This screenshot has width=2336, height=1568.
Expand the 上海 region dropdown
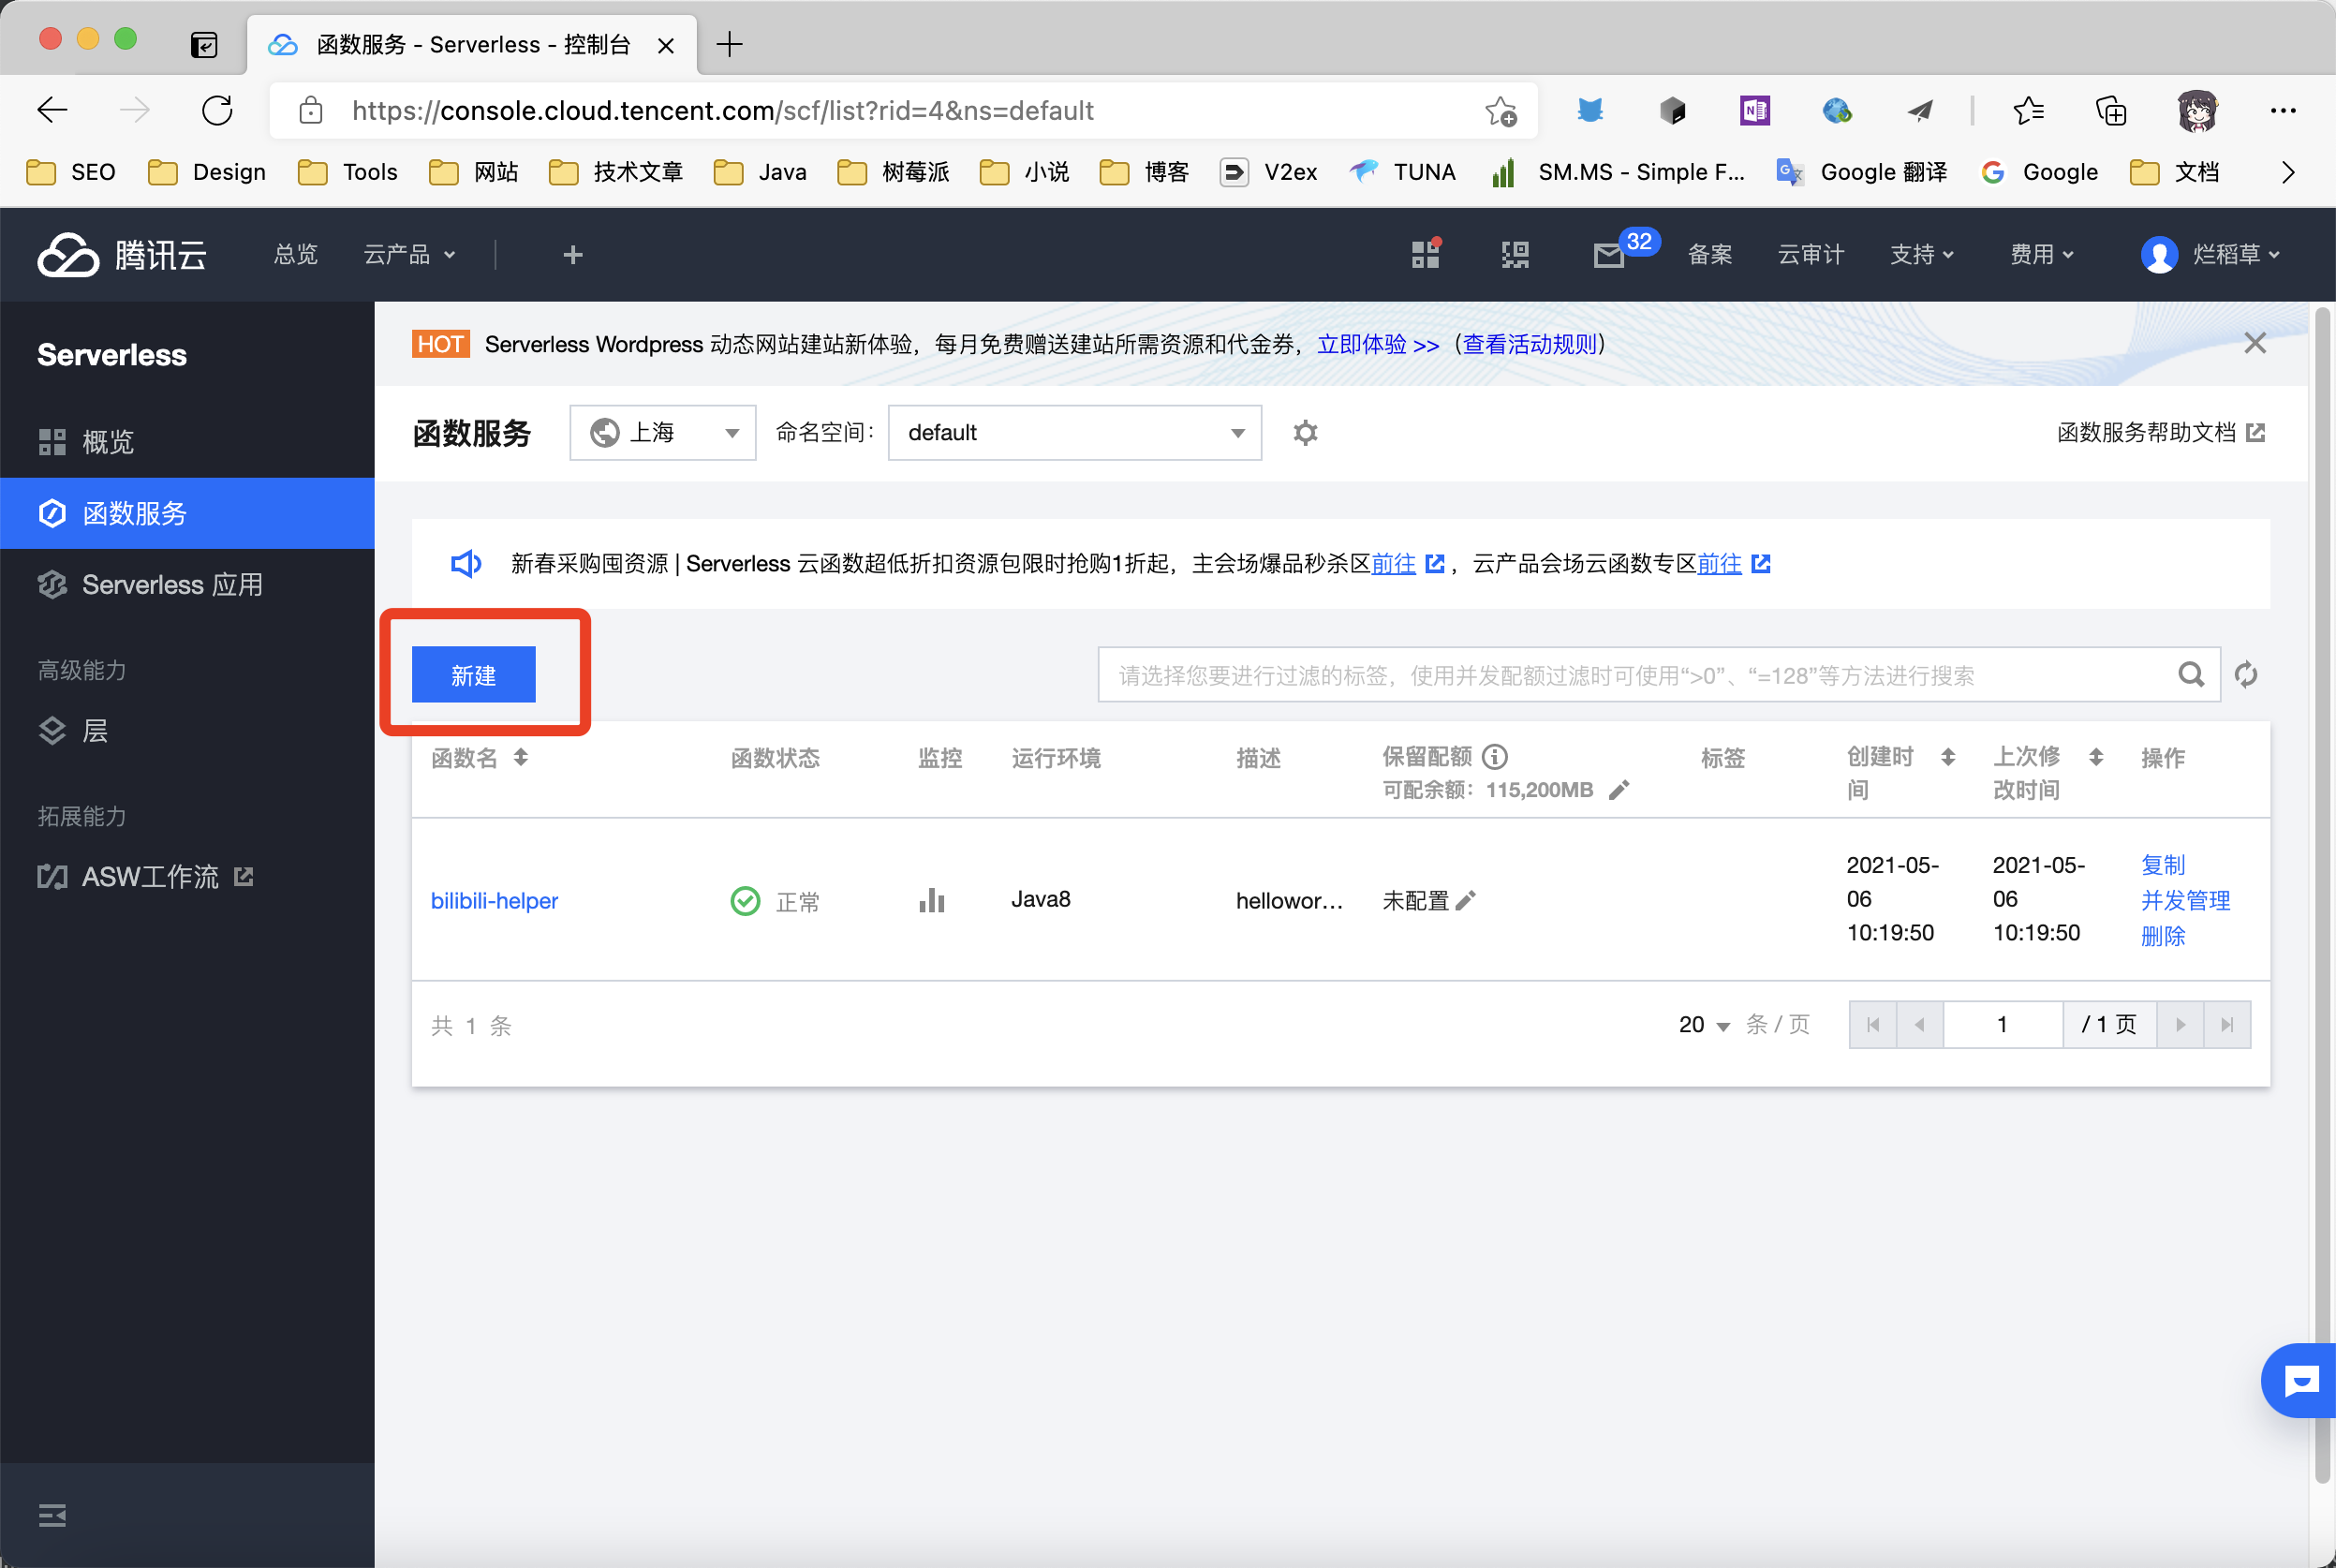(x=663, y=432)
